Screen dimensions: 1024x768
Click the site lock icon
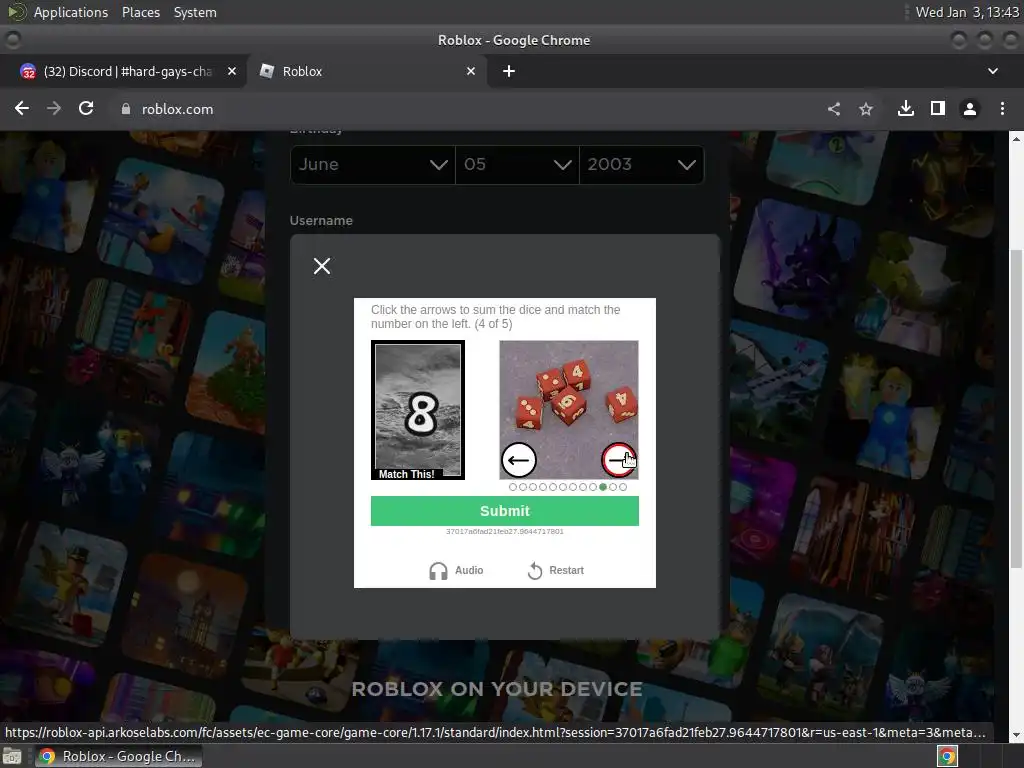pyautogui.click(x=125, y=109)
